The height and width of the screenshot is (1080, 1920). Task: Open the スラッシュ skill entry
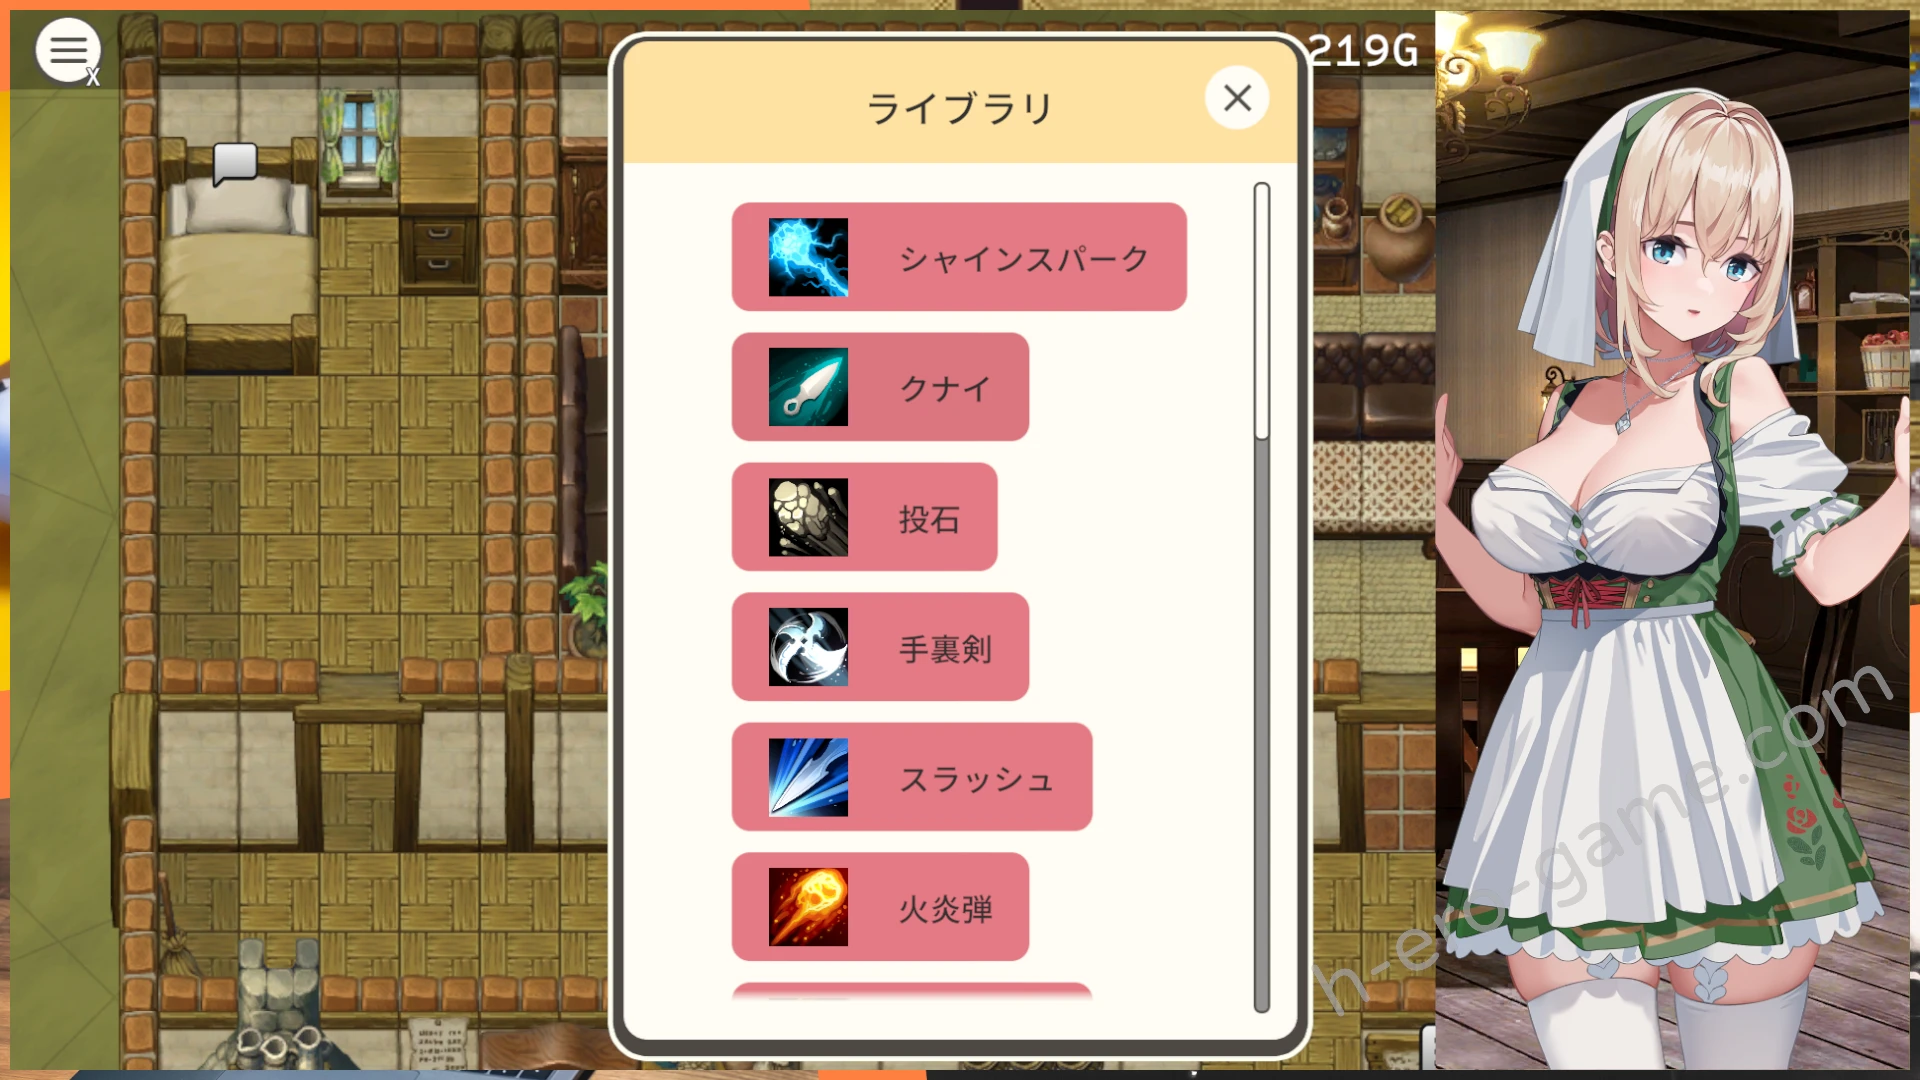point(912,777)
